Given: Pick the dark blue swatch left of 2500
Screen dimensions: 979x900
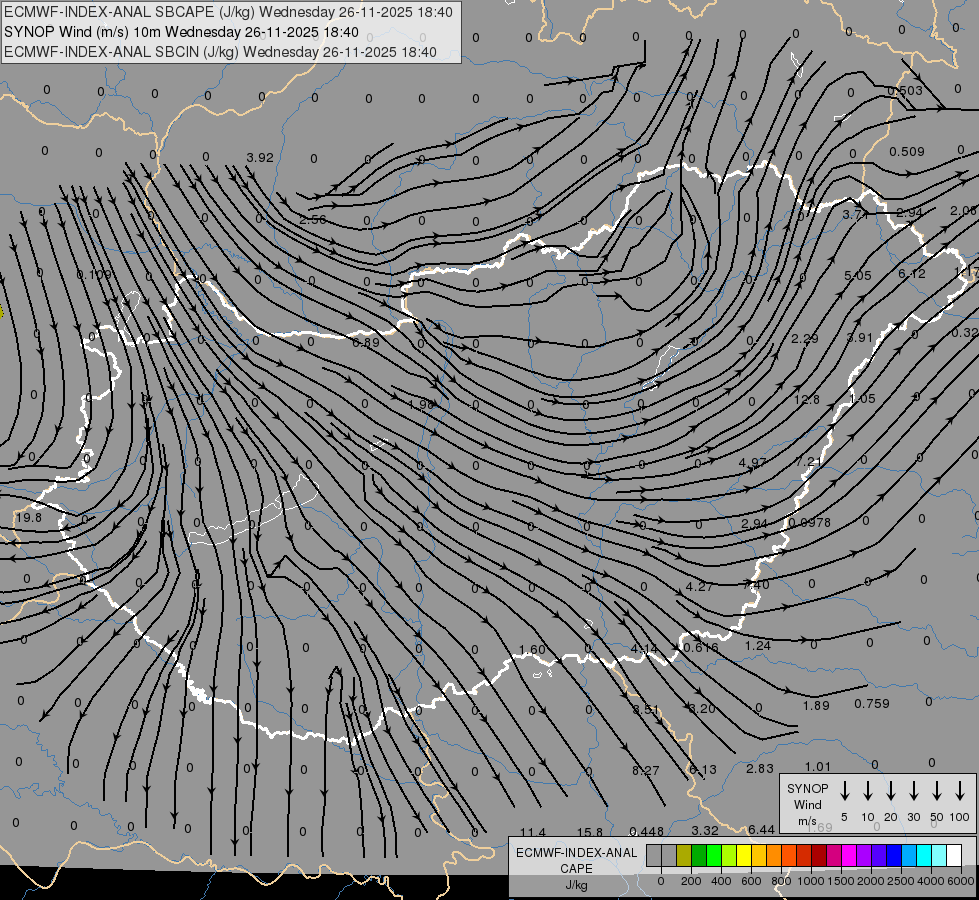Looking at the screenshot, I should 893,856.
